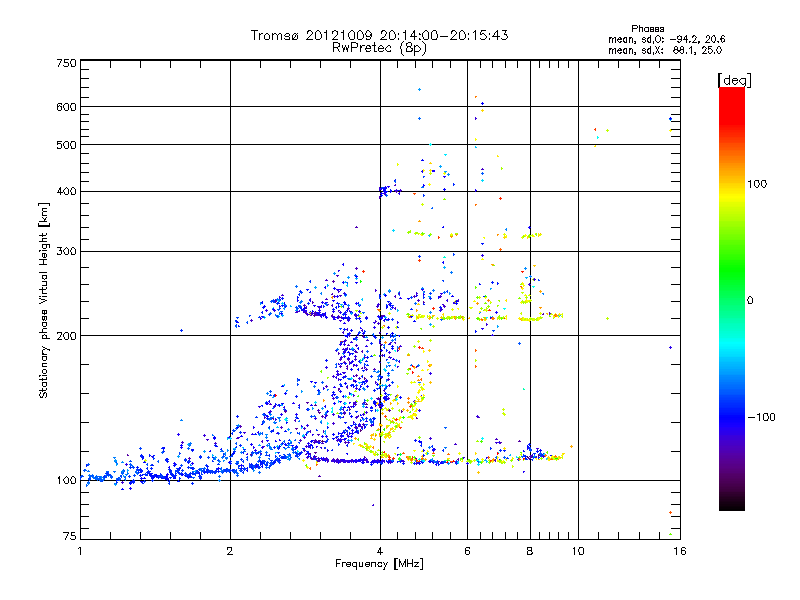This screenshot has width=800, height=600.
Task: Click the '[deg]' colorbar unit label
Action: coord(734,80)
